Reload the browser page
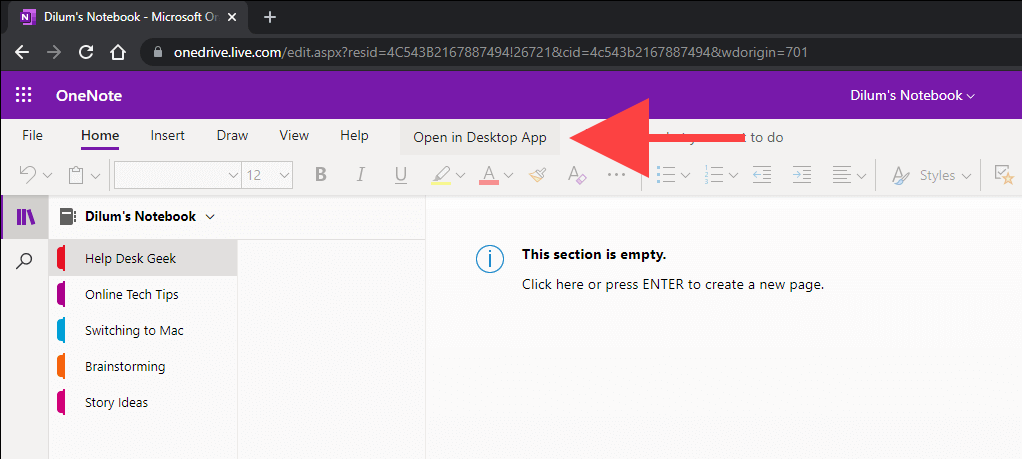Image resolution: width=1022 pixels, height=459 pixels. [85, 52]
